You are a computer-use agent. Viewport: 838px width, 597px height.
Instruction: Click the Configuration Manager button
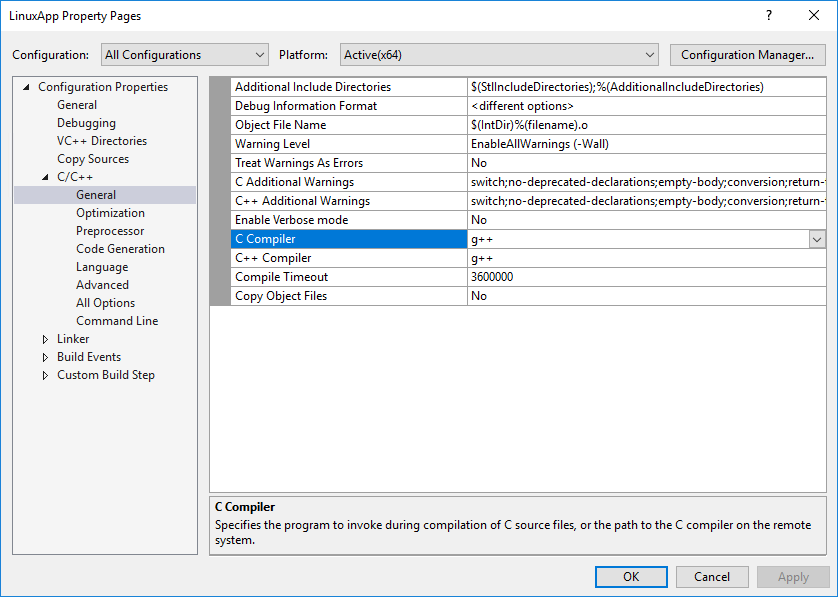[747, 55]
